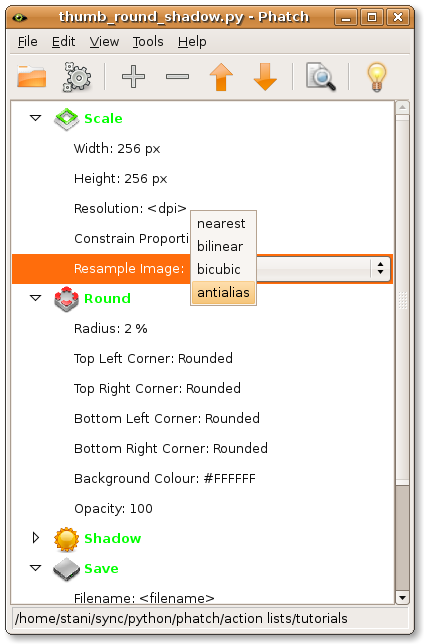Viewport: 424px width, 644px height.
Task: Collapse the Save action
Action: coord(36,568)
